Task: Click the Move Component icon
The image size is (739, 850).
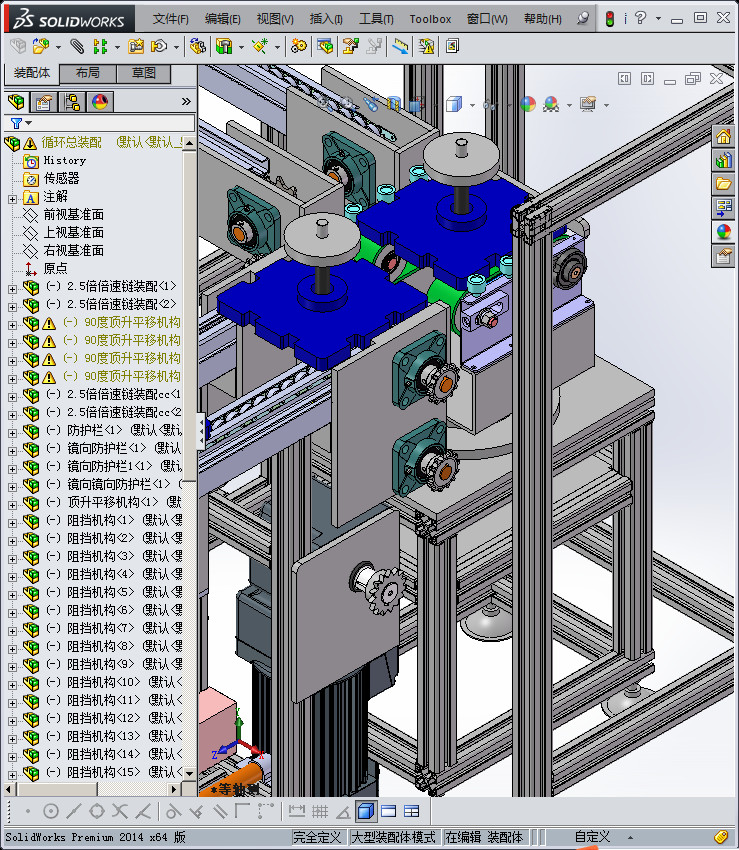Action: click(159, 47)
